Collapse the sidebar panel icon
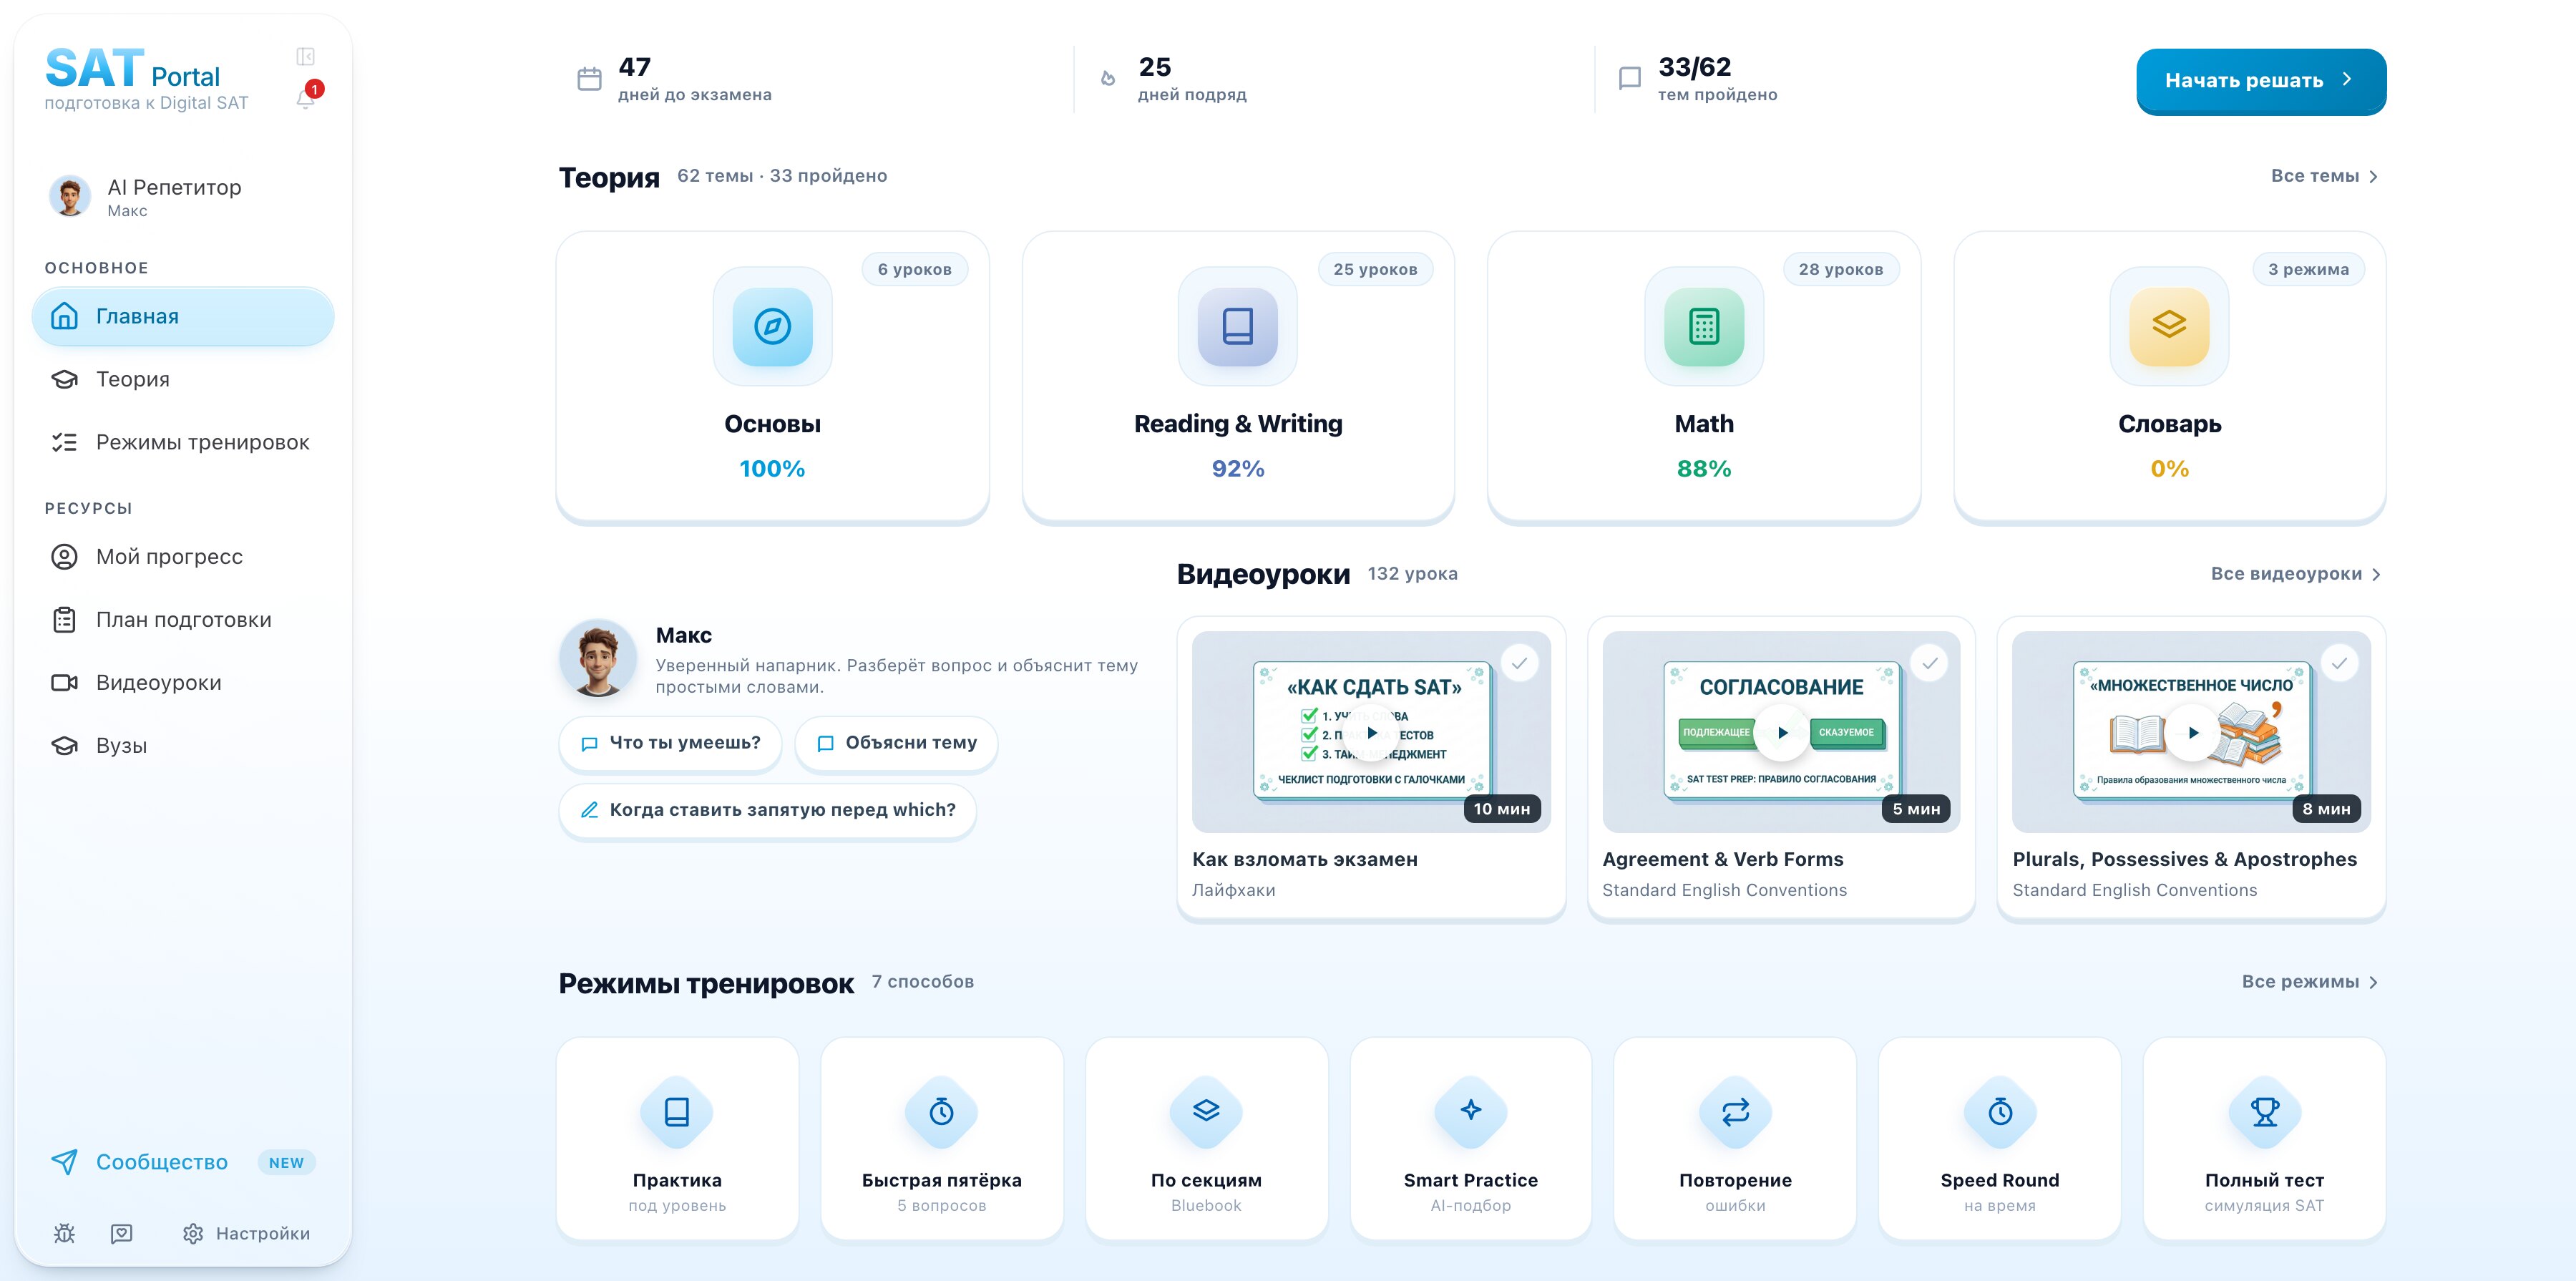This screenshot has width=2576, height=1281. [x=306, y=56]
